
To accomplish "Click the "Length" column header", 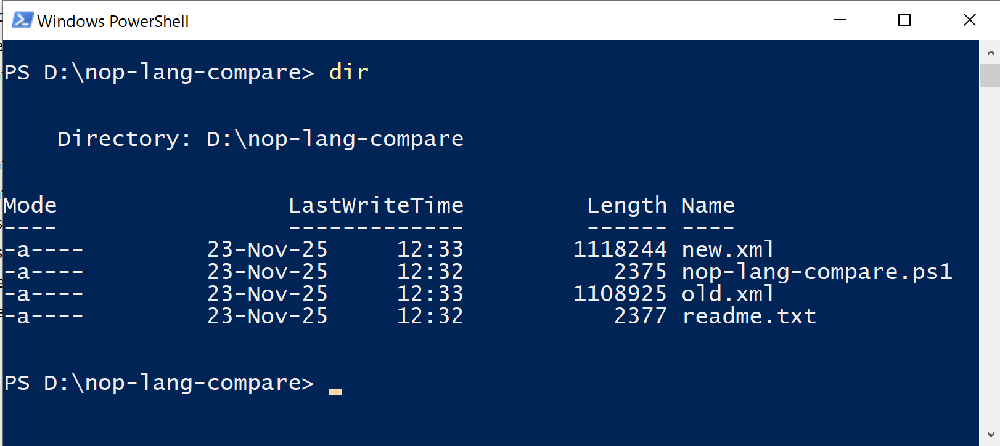I will coord(626,206).
